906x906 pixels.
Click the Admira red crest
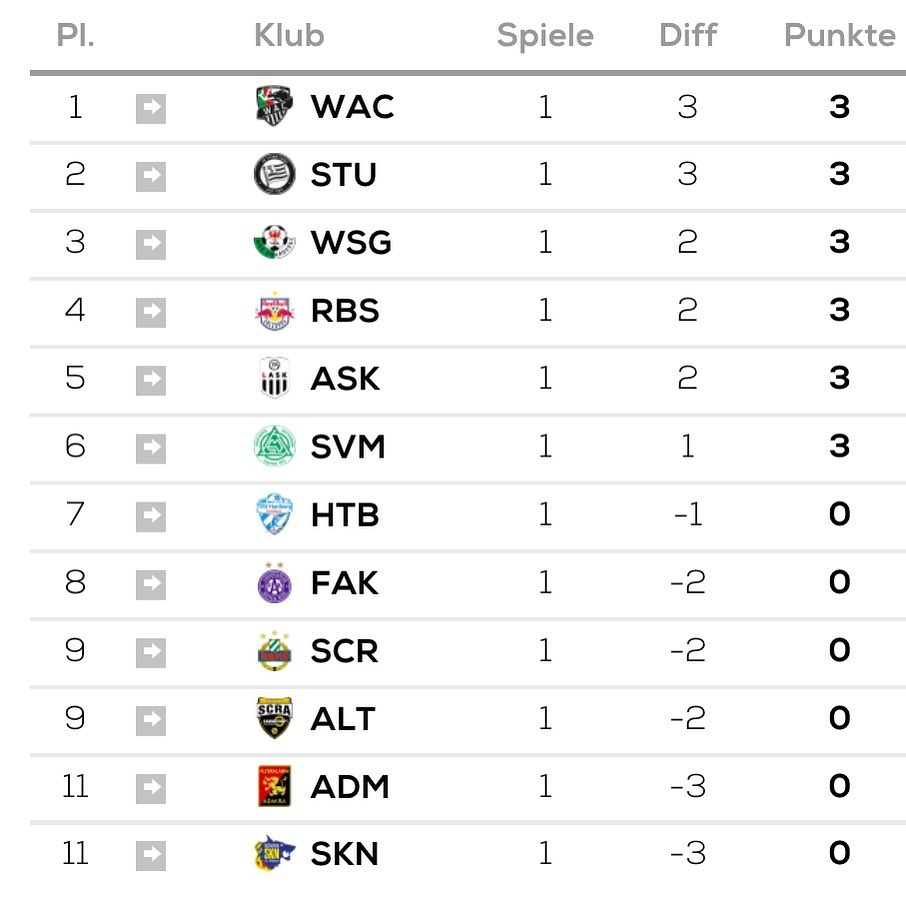coord(274,786)
